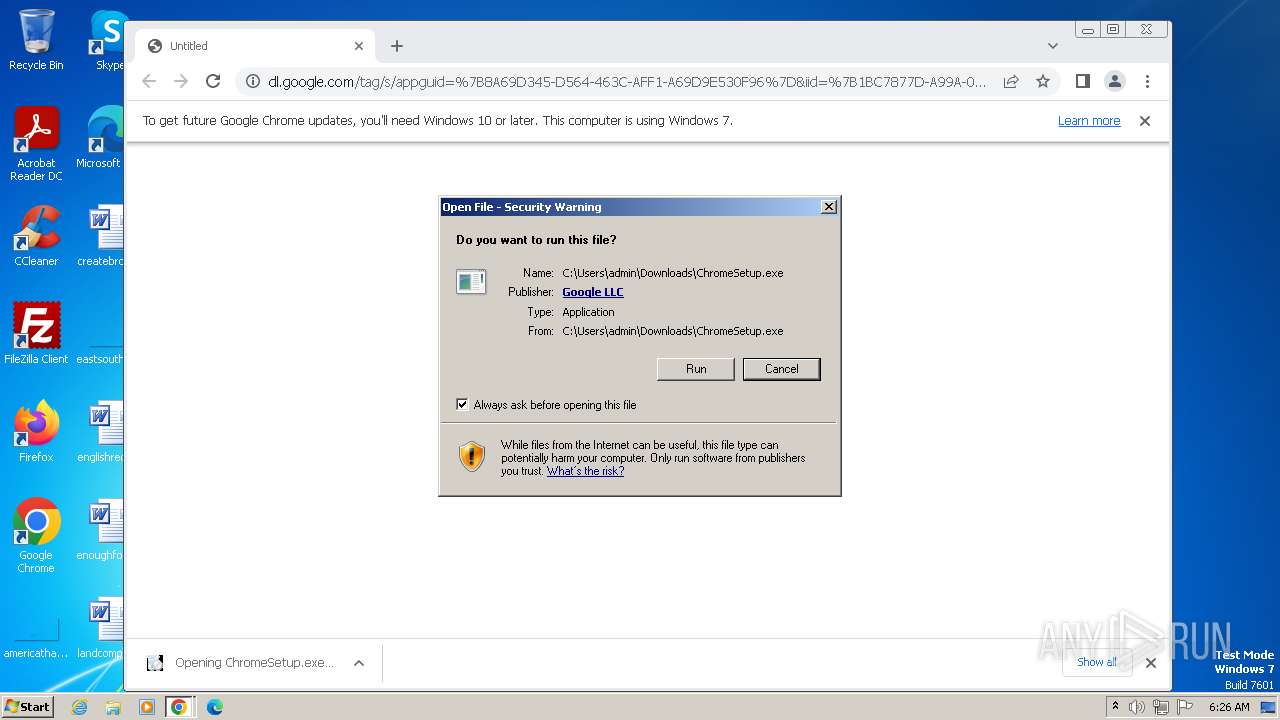
Task: Uncheck Always ask before opening this file
Action: coord(462,405)
